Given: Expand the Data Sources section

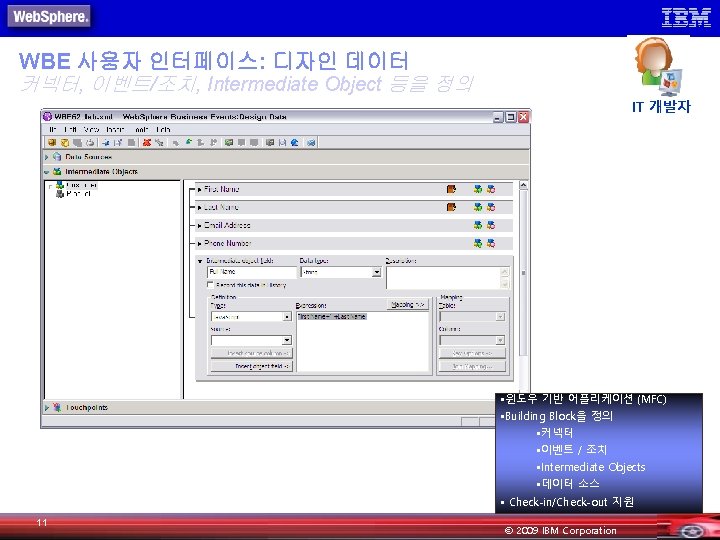Looking at the screenshot, I should 46,157.
